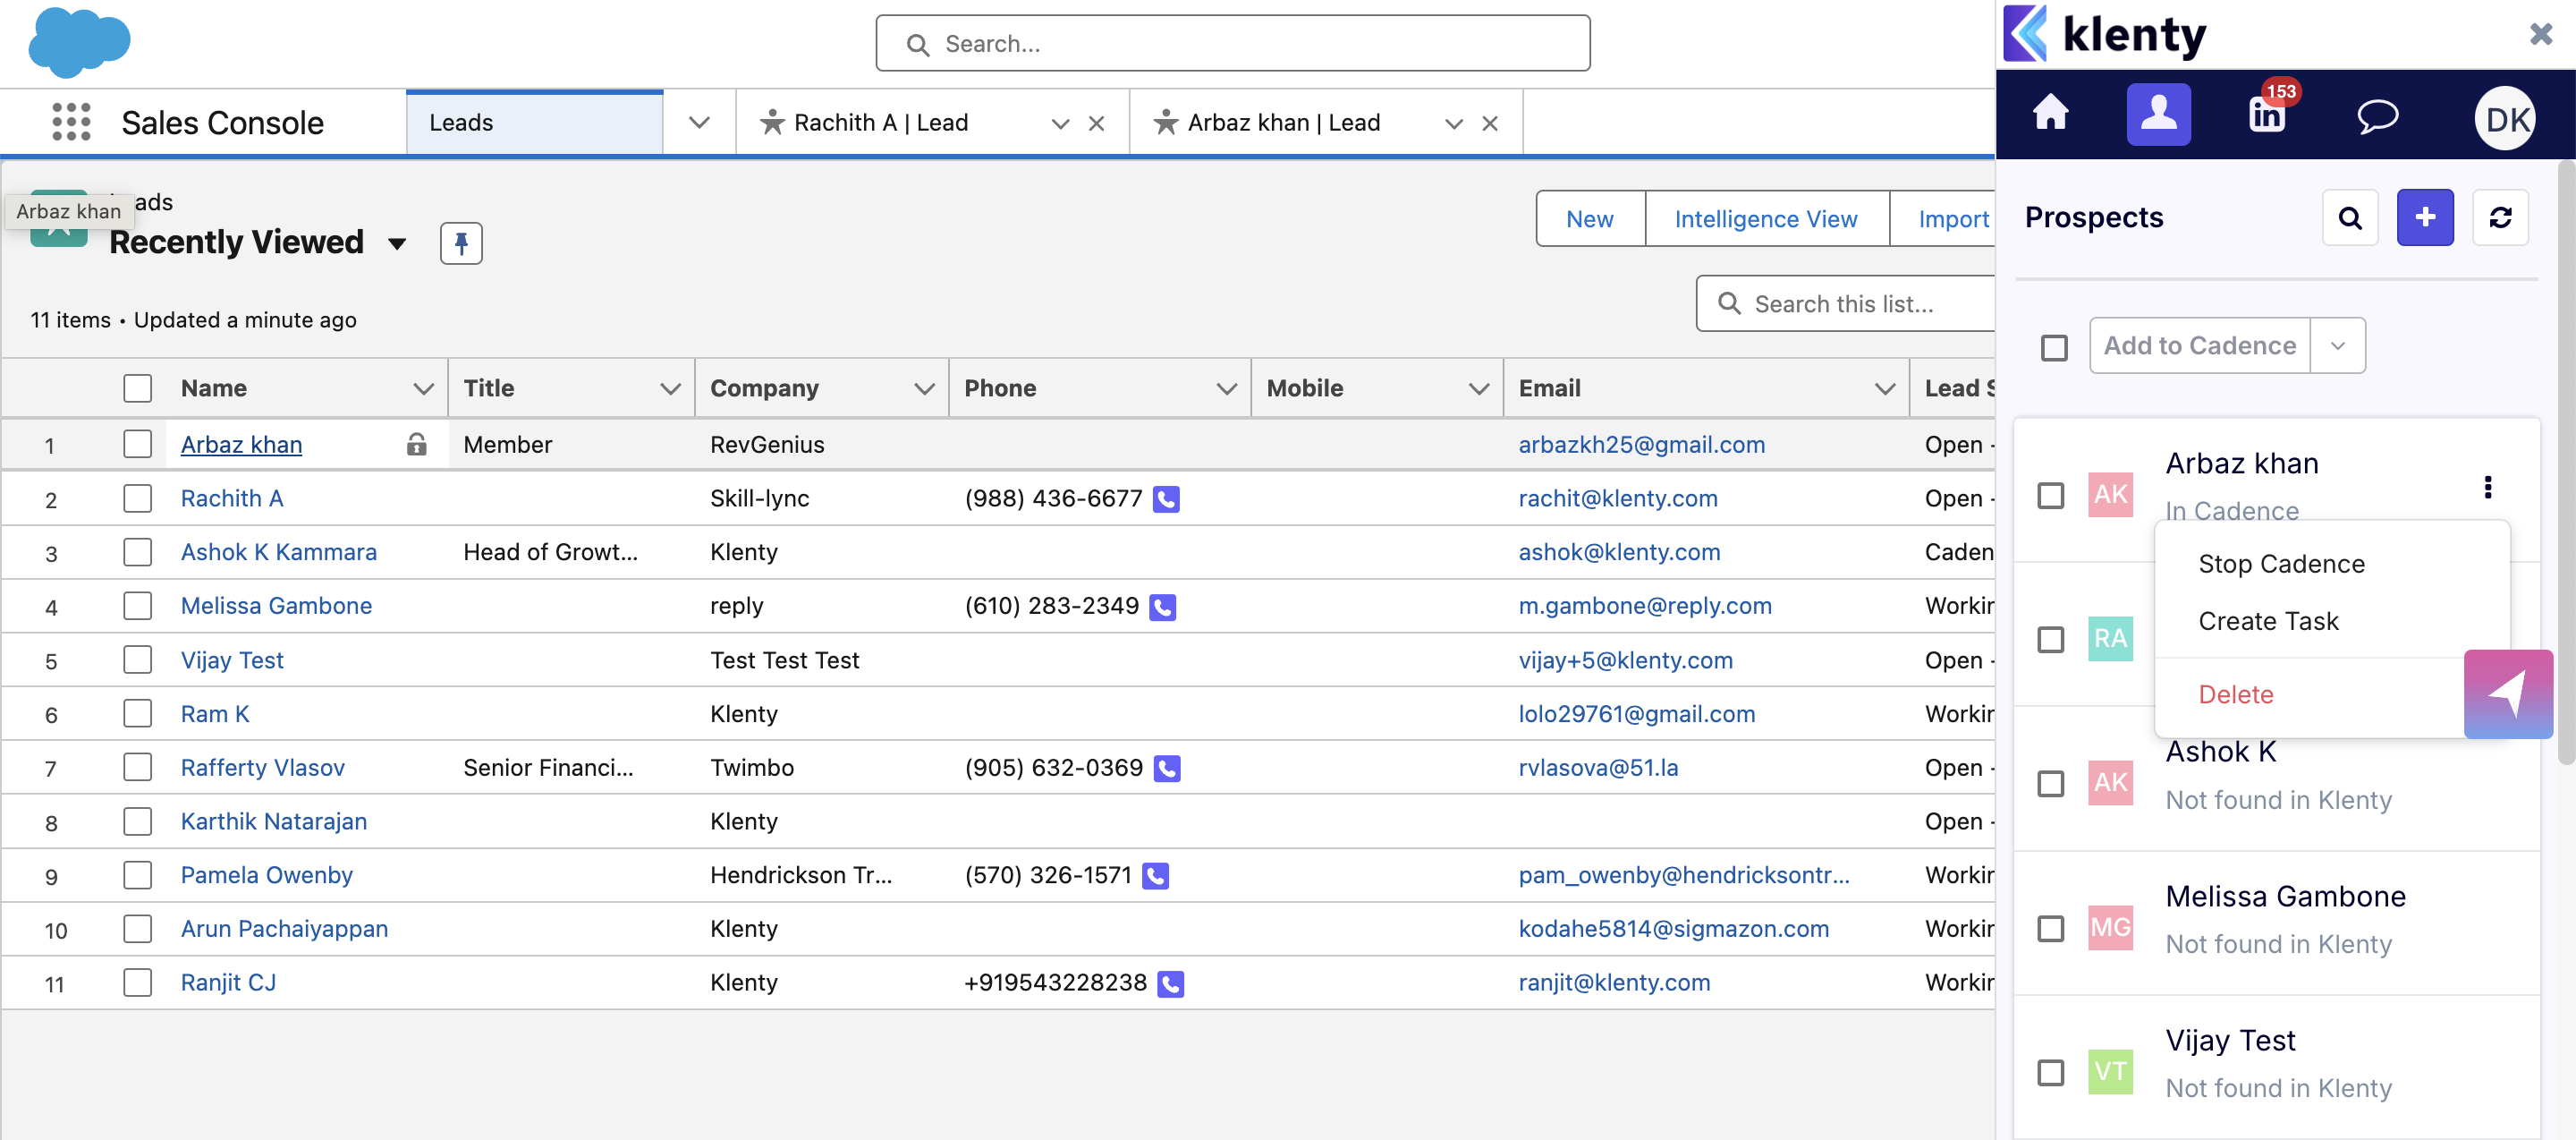
Task: Select the Vijay Test prospect checkbox in Klenty
Action: [2051, 1073]
